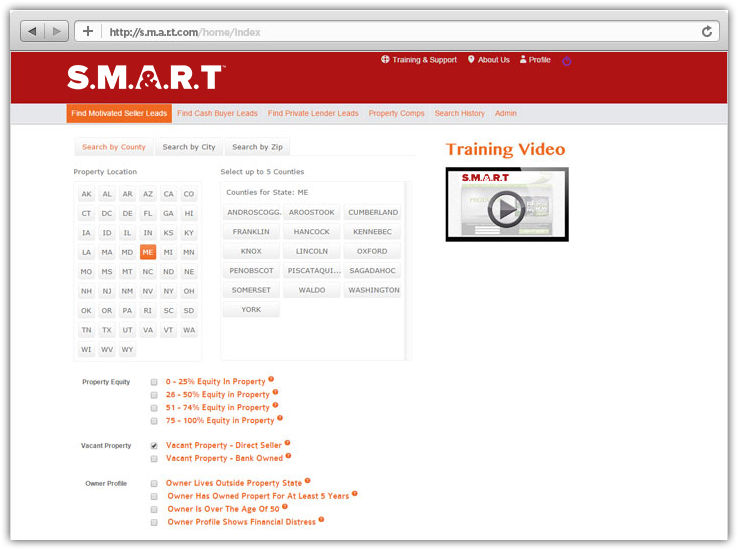Click info icon beside 26 - 50% Equity
This screenshot has height=550, width=738.
pyautogui.click(x=275, y=391)
